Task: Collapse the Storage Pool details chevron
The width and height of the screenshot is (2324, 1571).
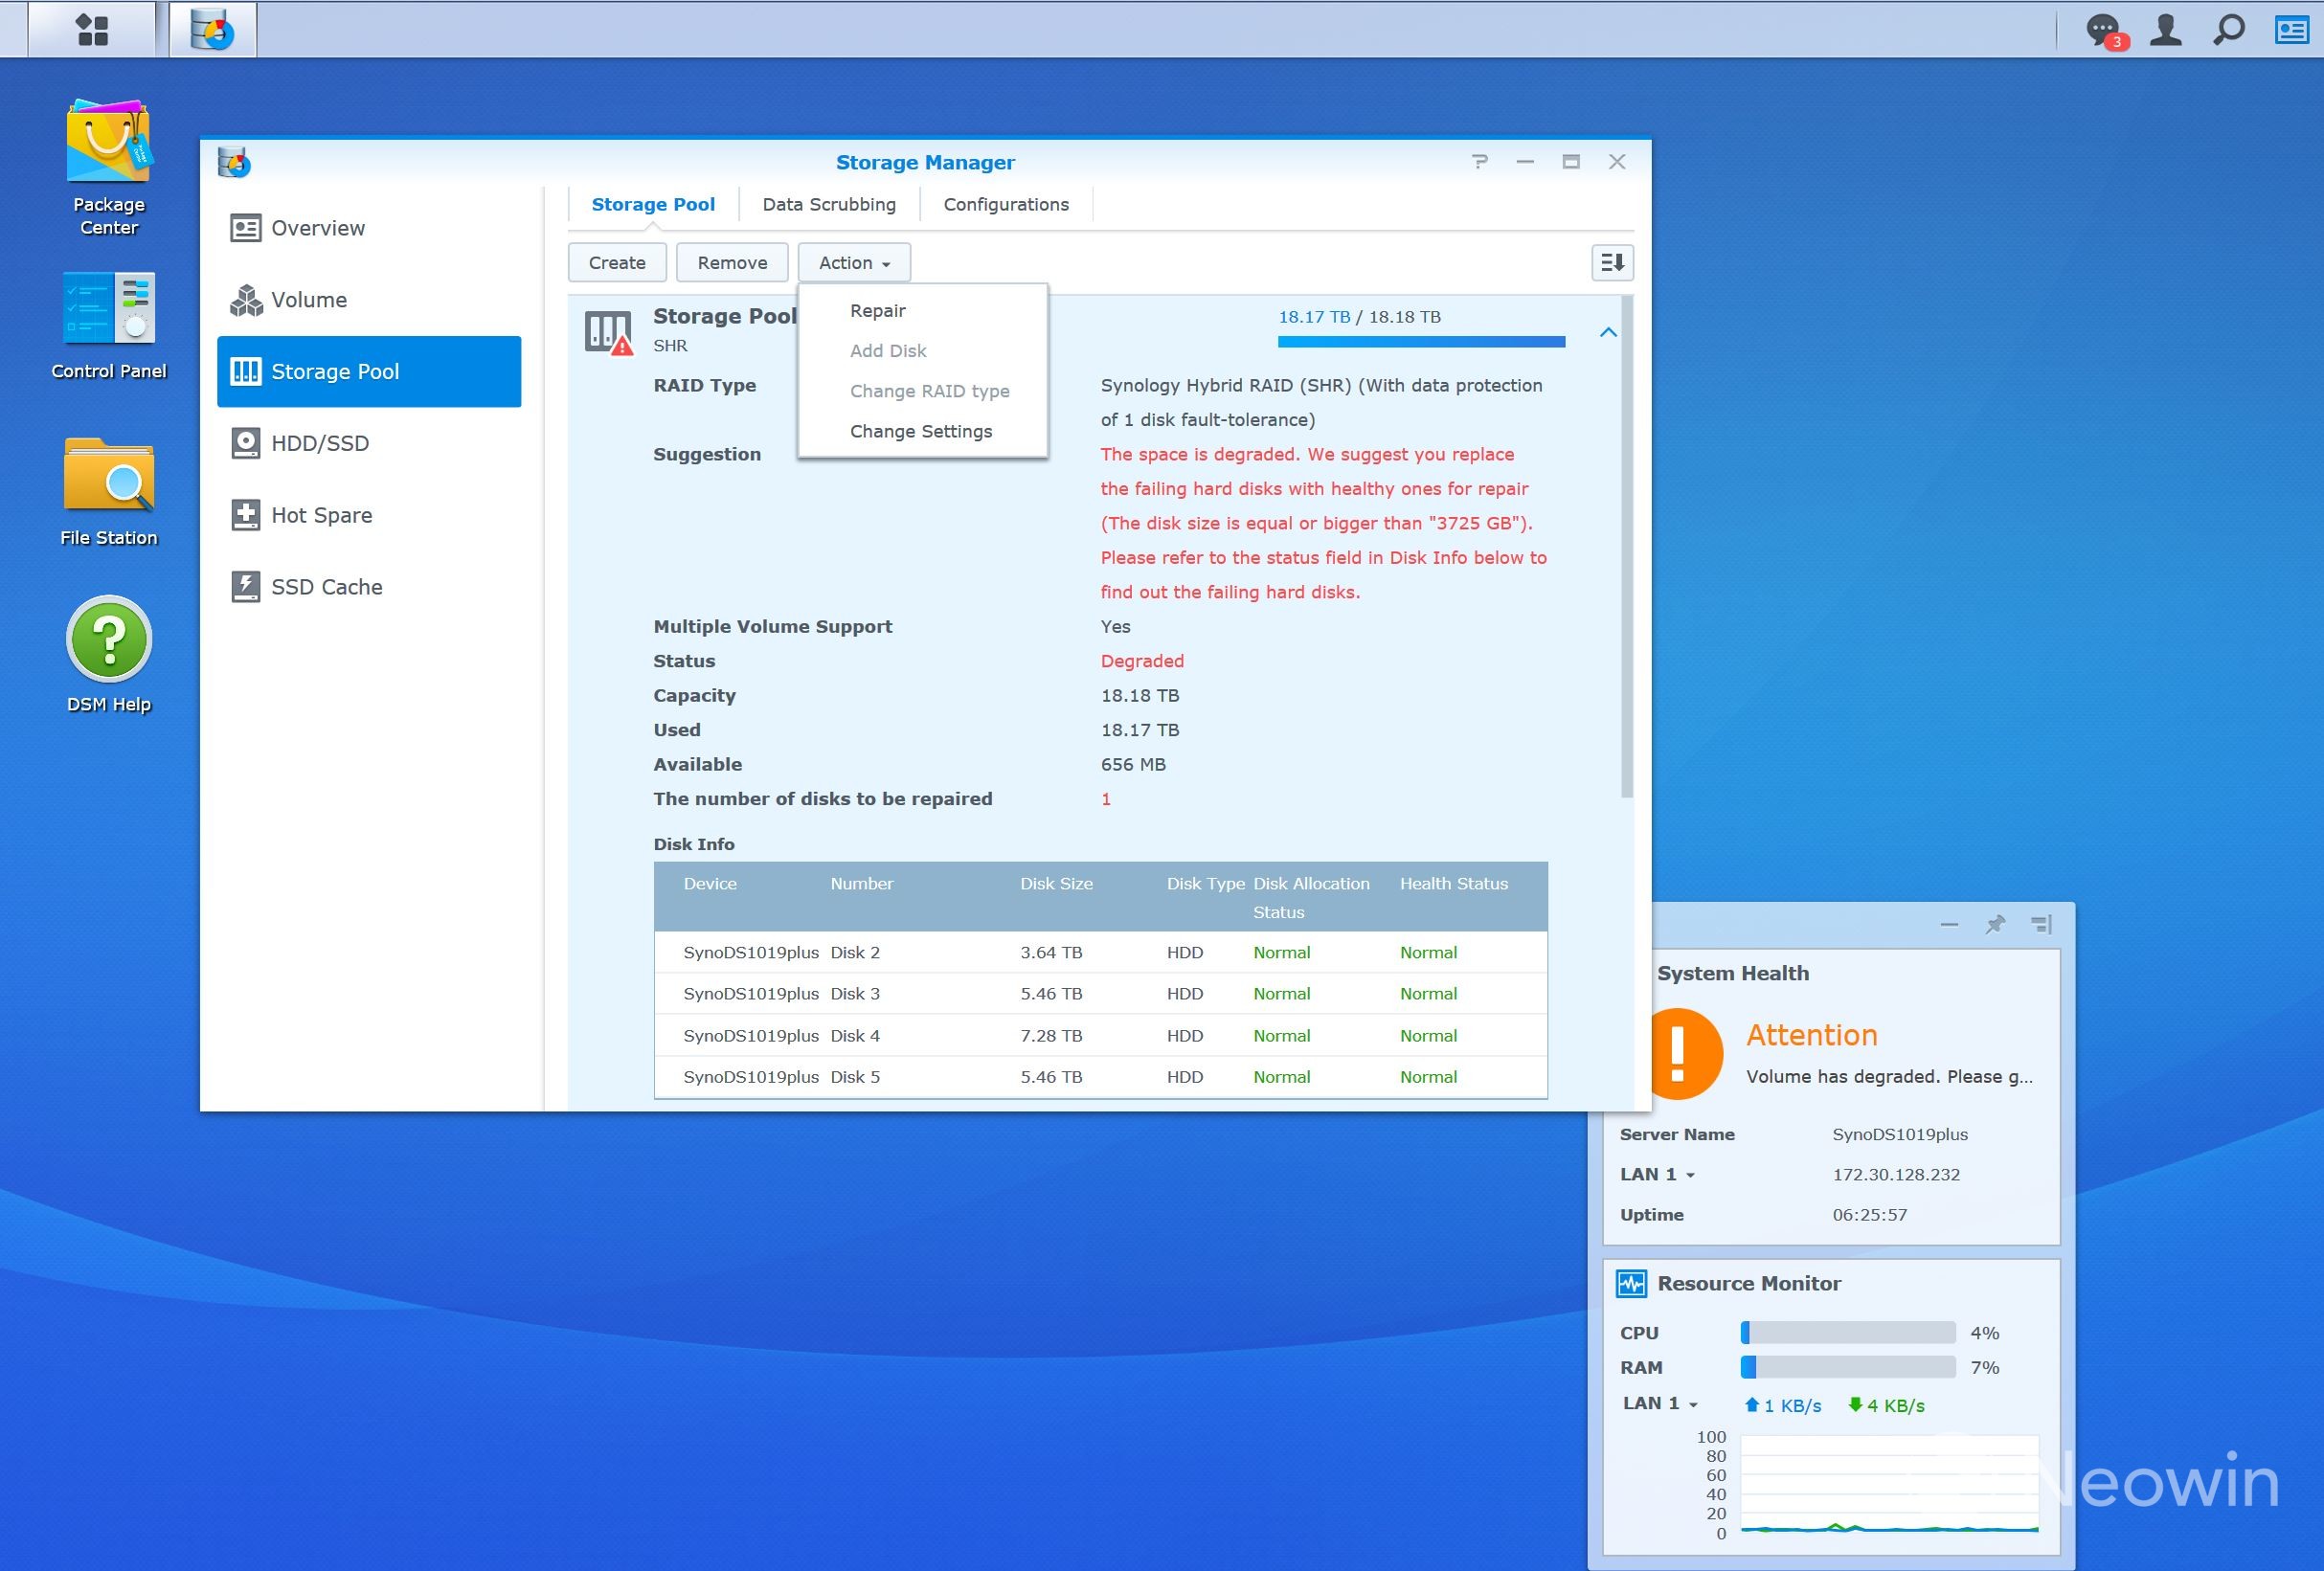Action: tap(1608, 332)
